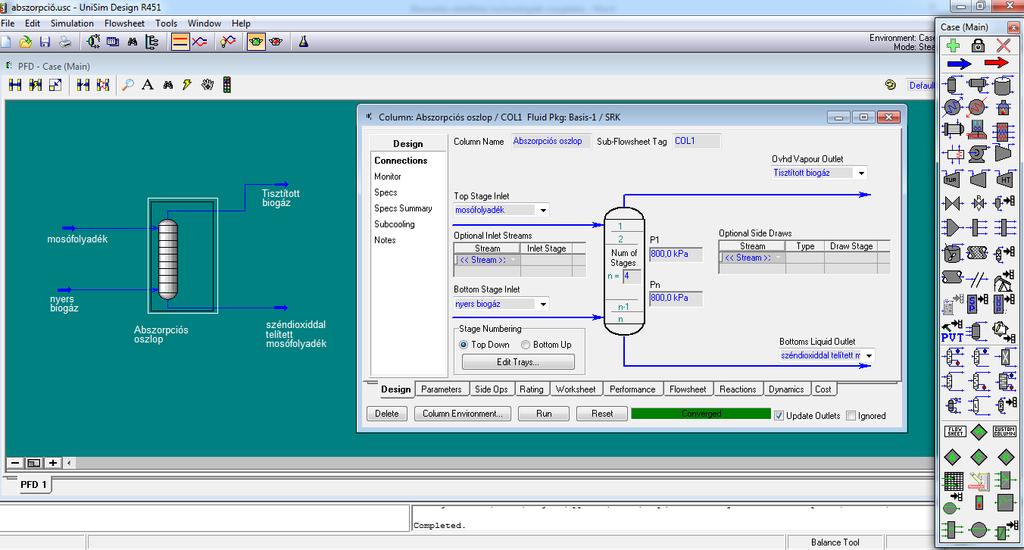Click the padlock icon in the palette
The image size is (1024, 550).
point(978,45)
